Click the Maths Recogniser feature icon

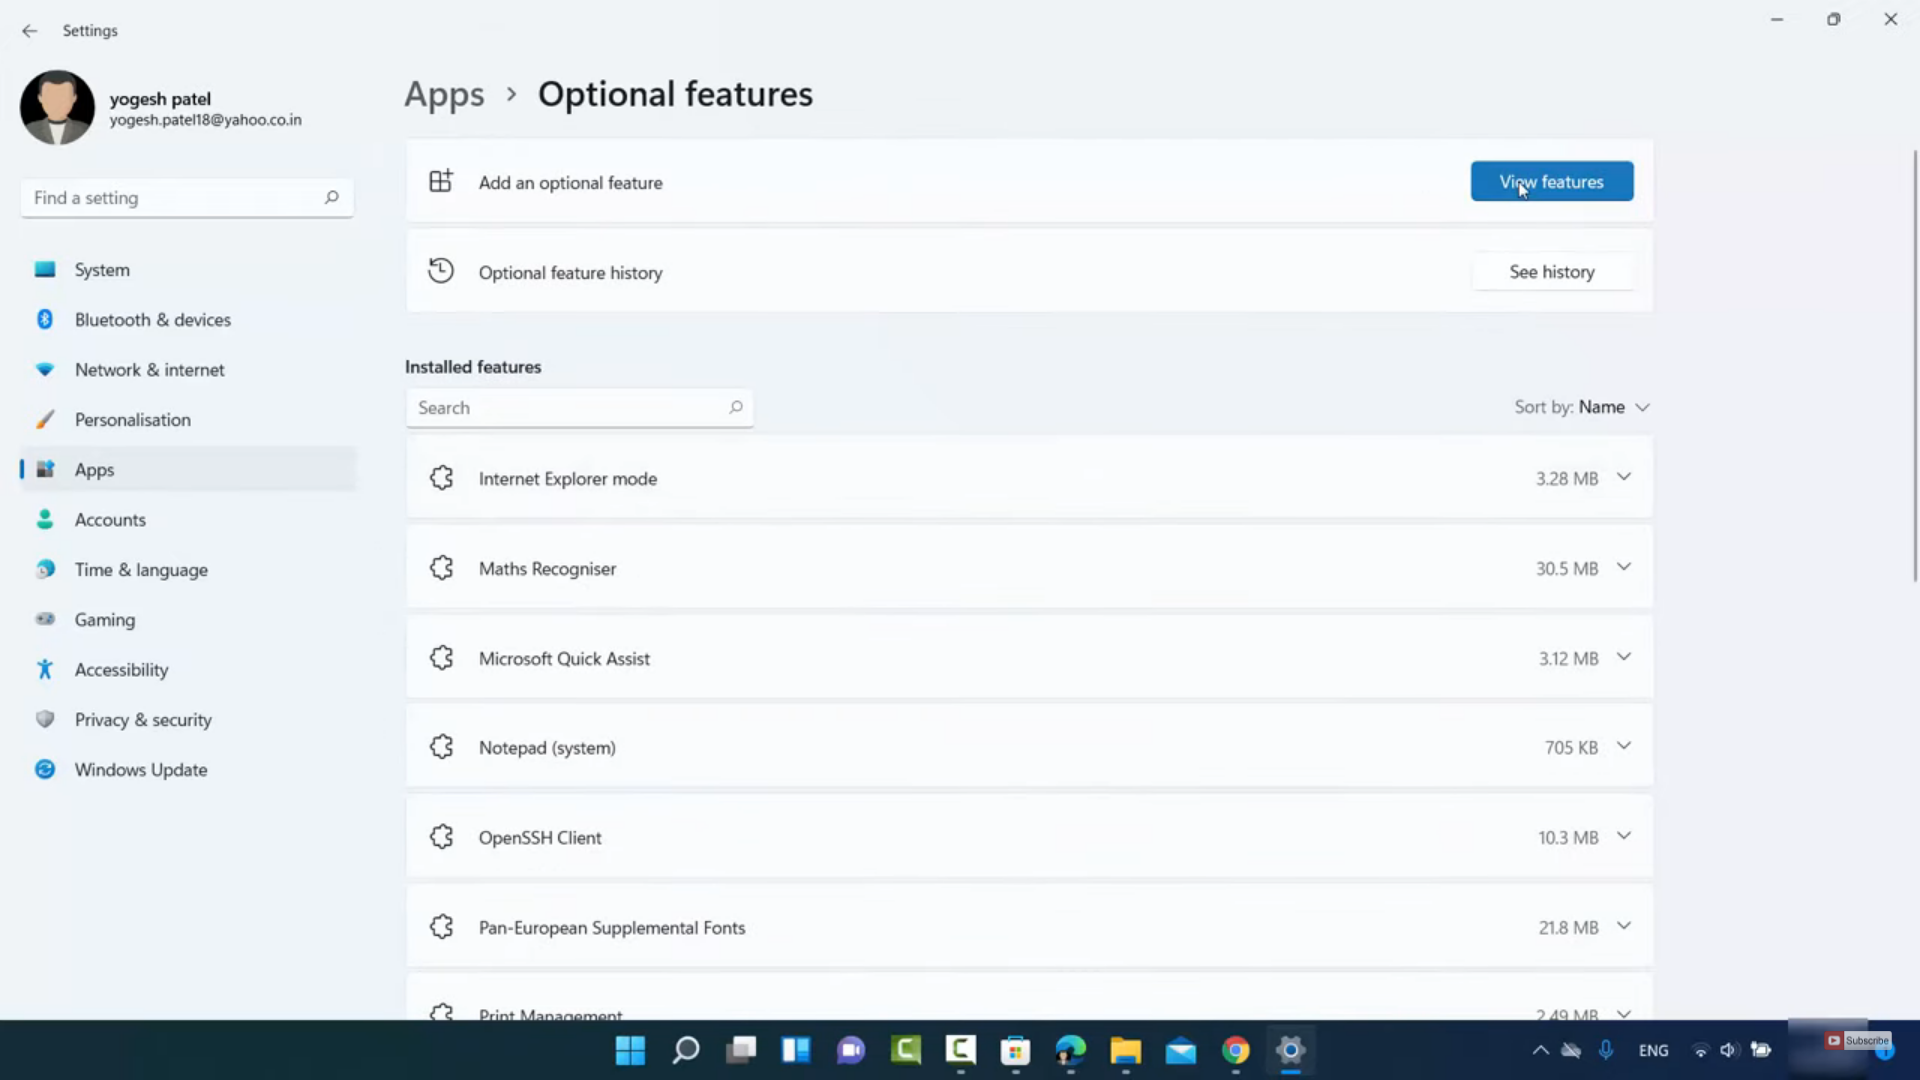441,568
